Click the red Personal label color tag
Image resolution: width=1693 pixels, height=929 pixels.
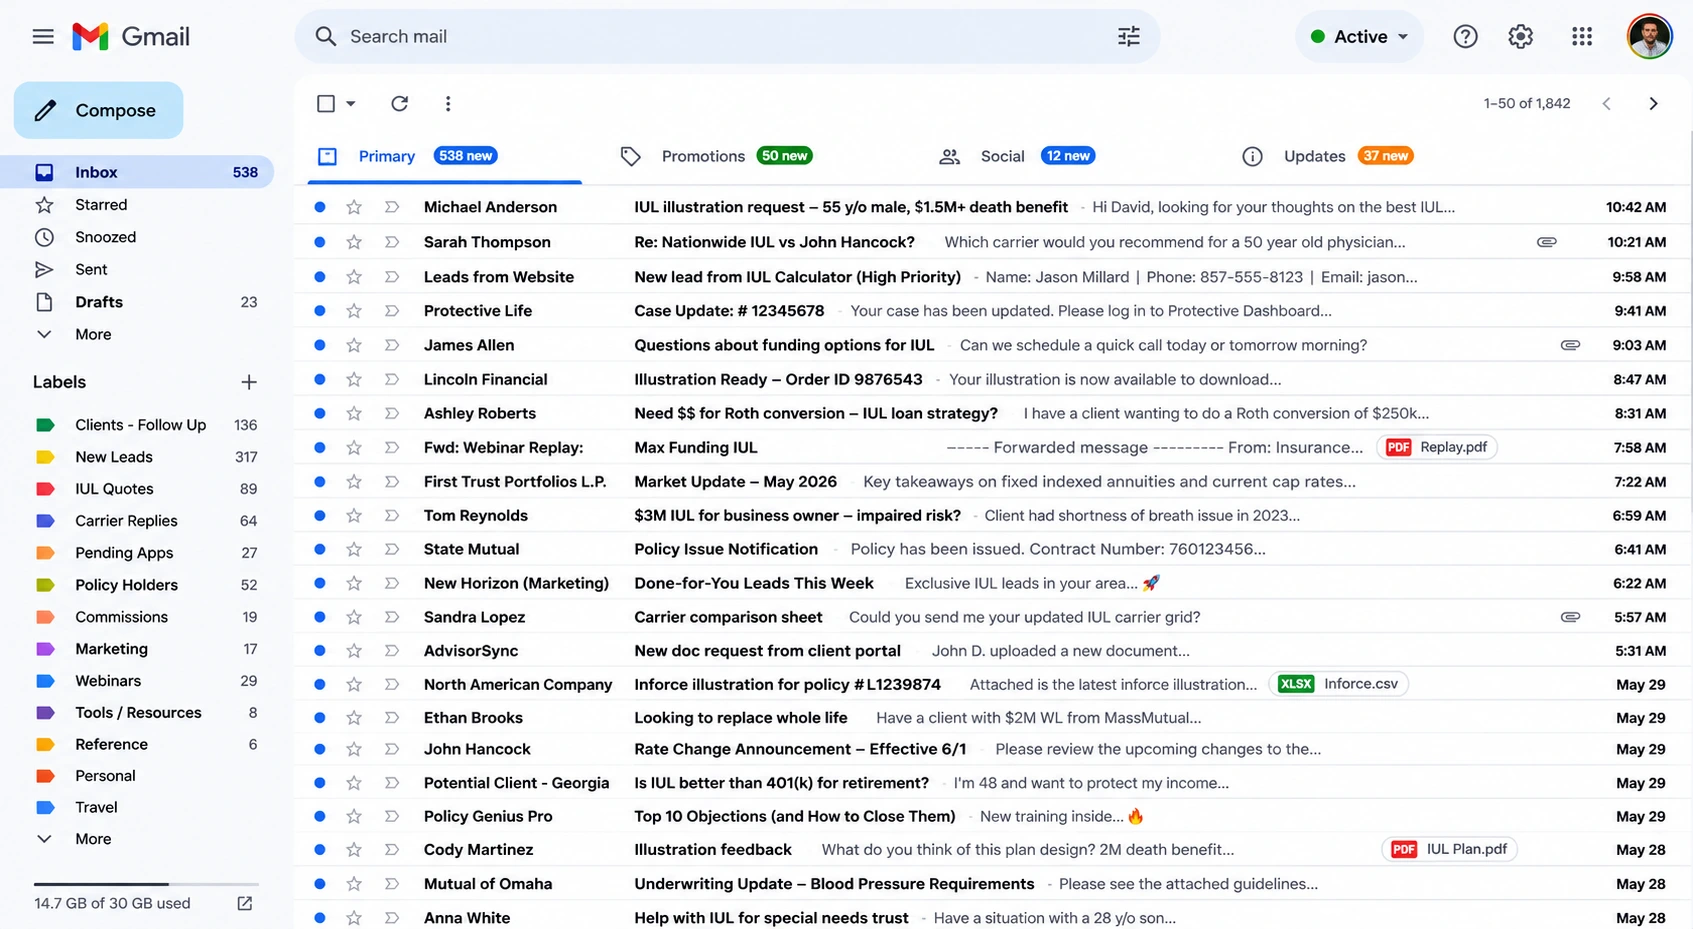[x=45, y=776]
